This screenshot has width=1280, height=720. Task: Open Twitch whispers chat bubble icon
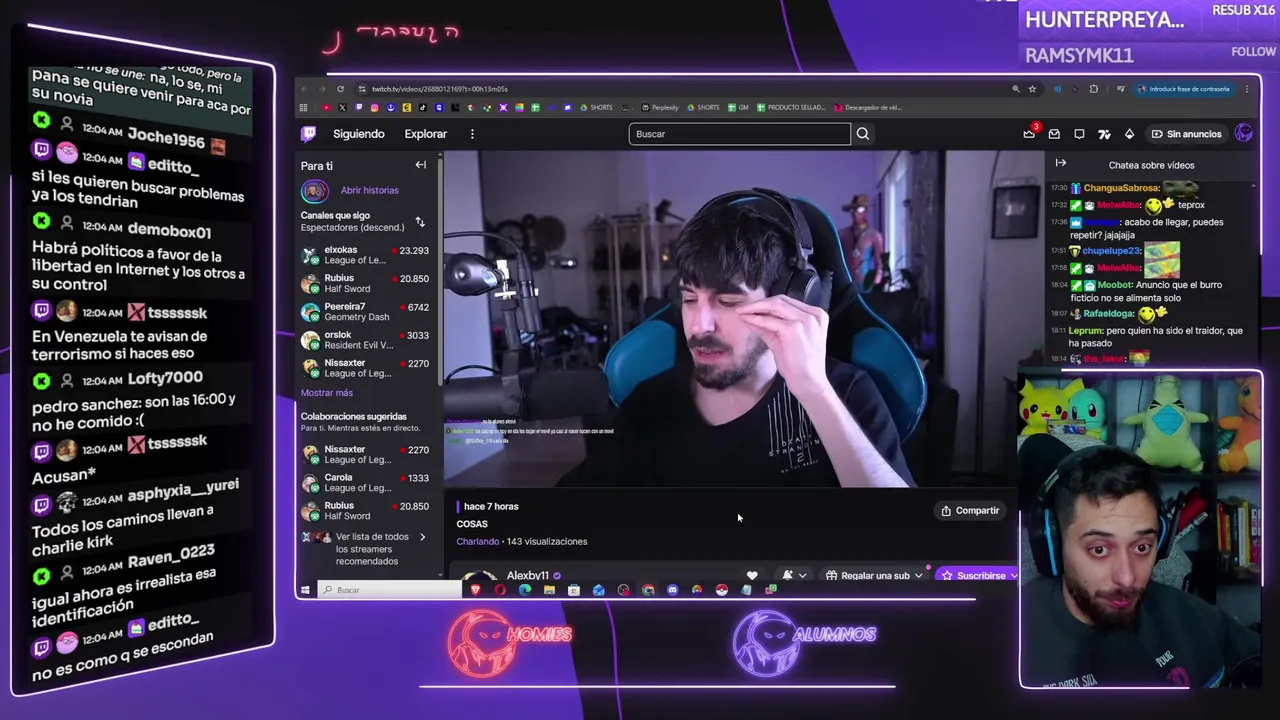pyautogui.click(x=1079, y=134)
